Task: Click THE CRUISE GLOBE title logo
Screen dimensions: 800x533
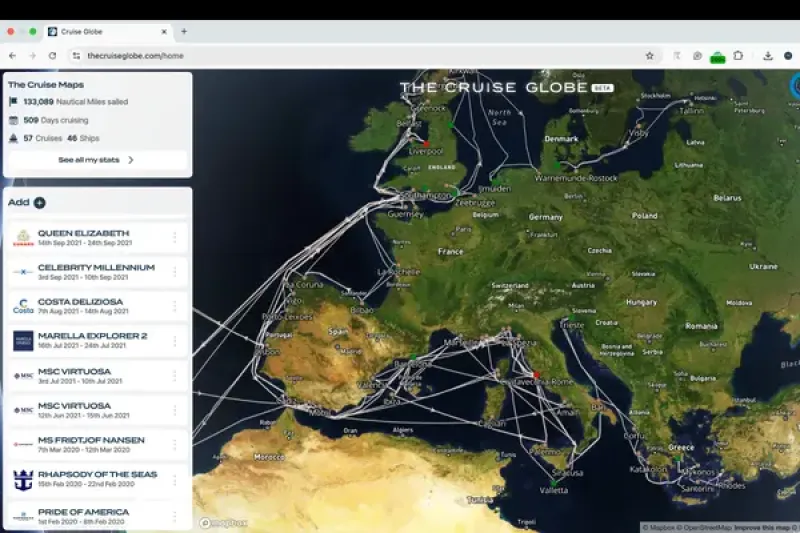Action: tap(493, 87)
